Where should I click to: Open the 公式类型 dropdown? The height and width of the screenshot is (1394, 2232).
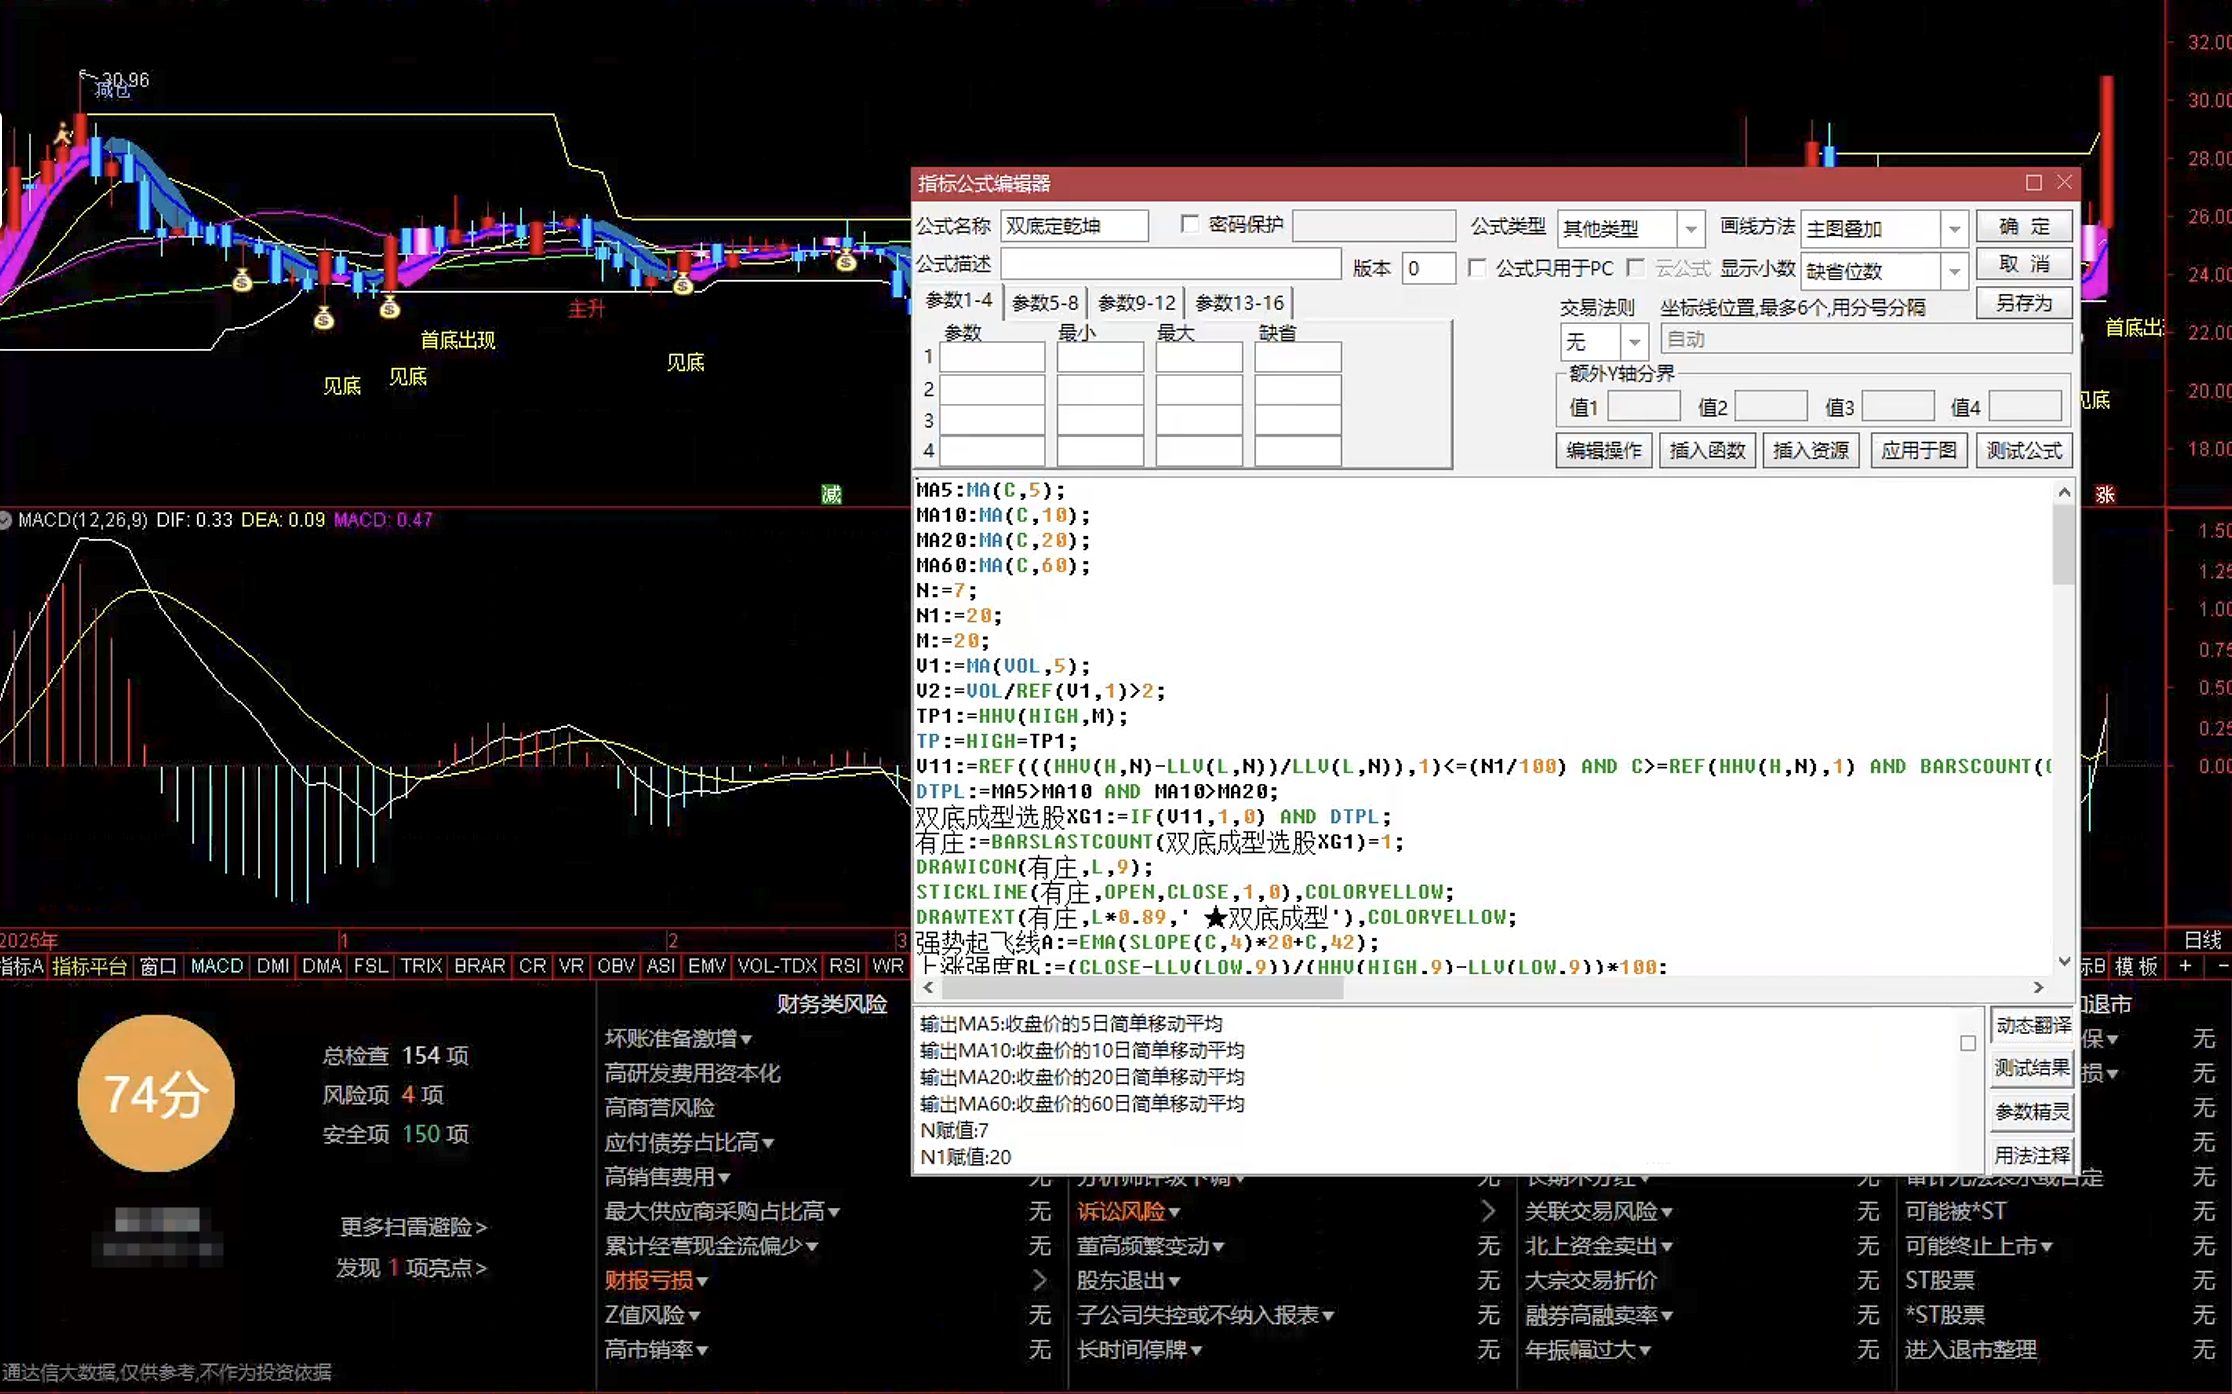1690,229
